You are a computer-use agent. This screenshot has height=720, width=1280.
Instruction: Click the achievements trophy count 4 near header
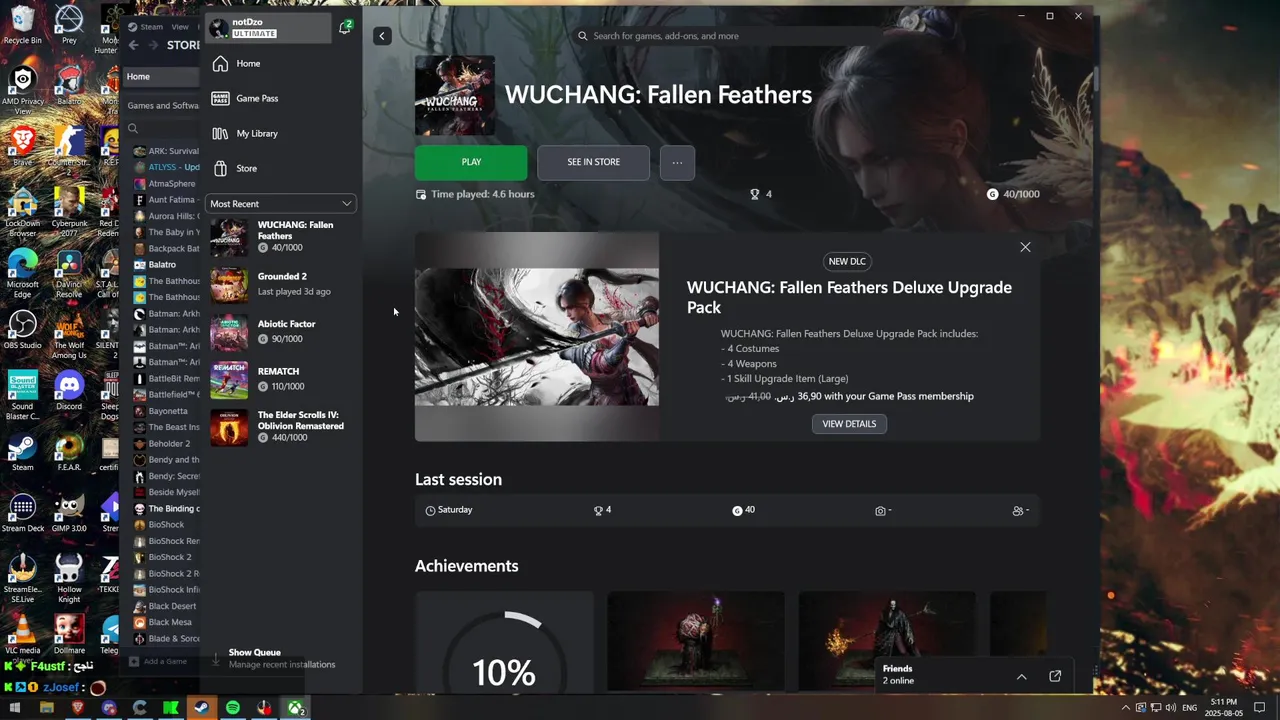(x=761, y=194)
